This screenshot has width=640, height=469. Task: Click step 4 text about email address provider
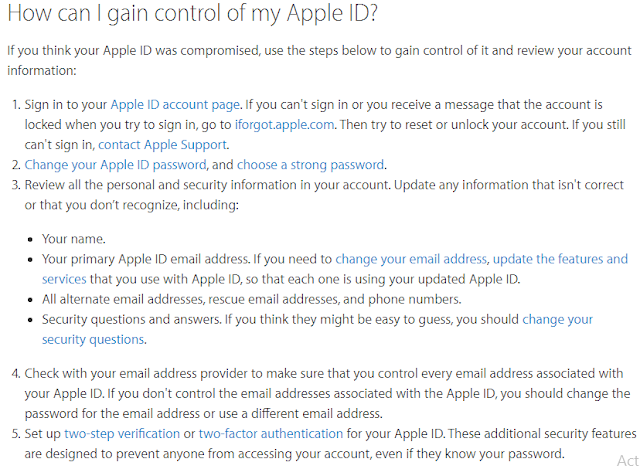click(327, 394)
